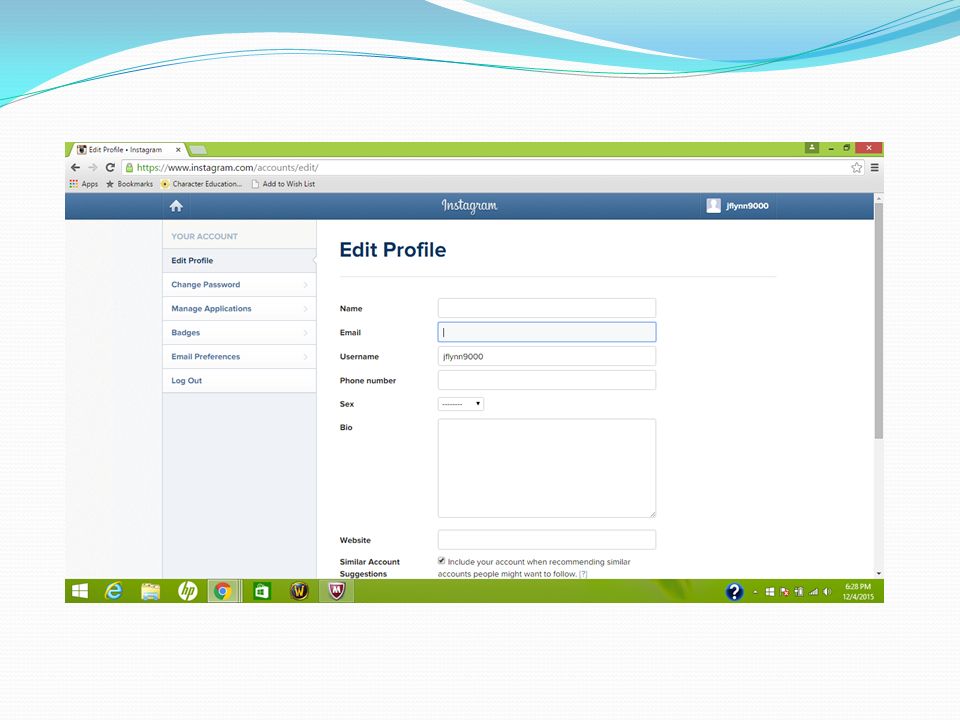Image resolution: width=960 pixels, height=720 pixels.
Task: Click the address bar URL
Action: [227, 168]
